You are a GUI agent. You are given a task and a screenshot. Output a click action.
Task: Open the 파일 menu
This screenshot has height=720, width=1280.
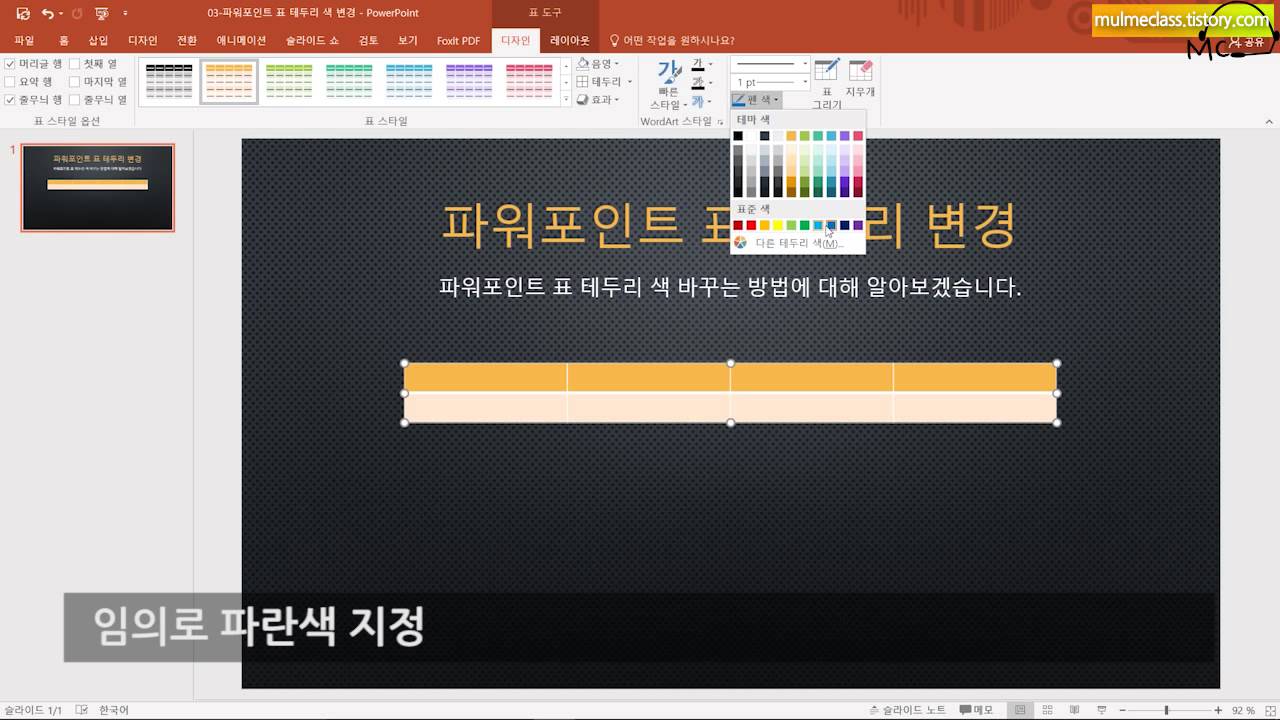[x=24, y=41]
